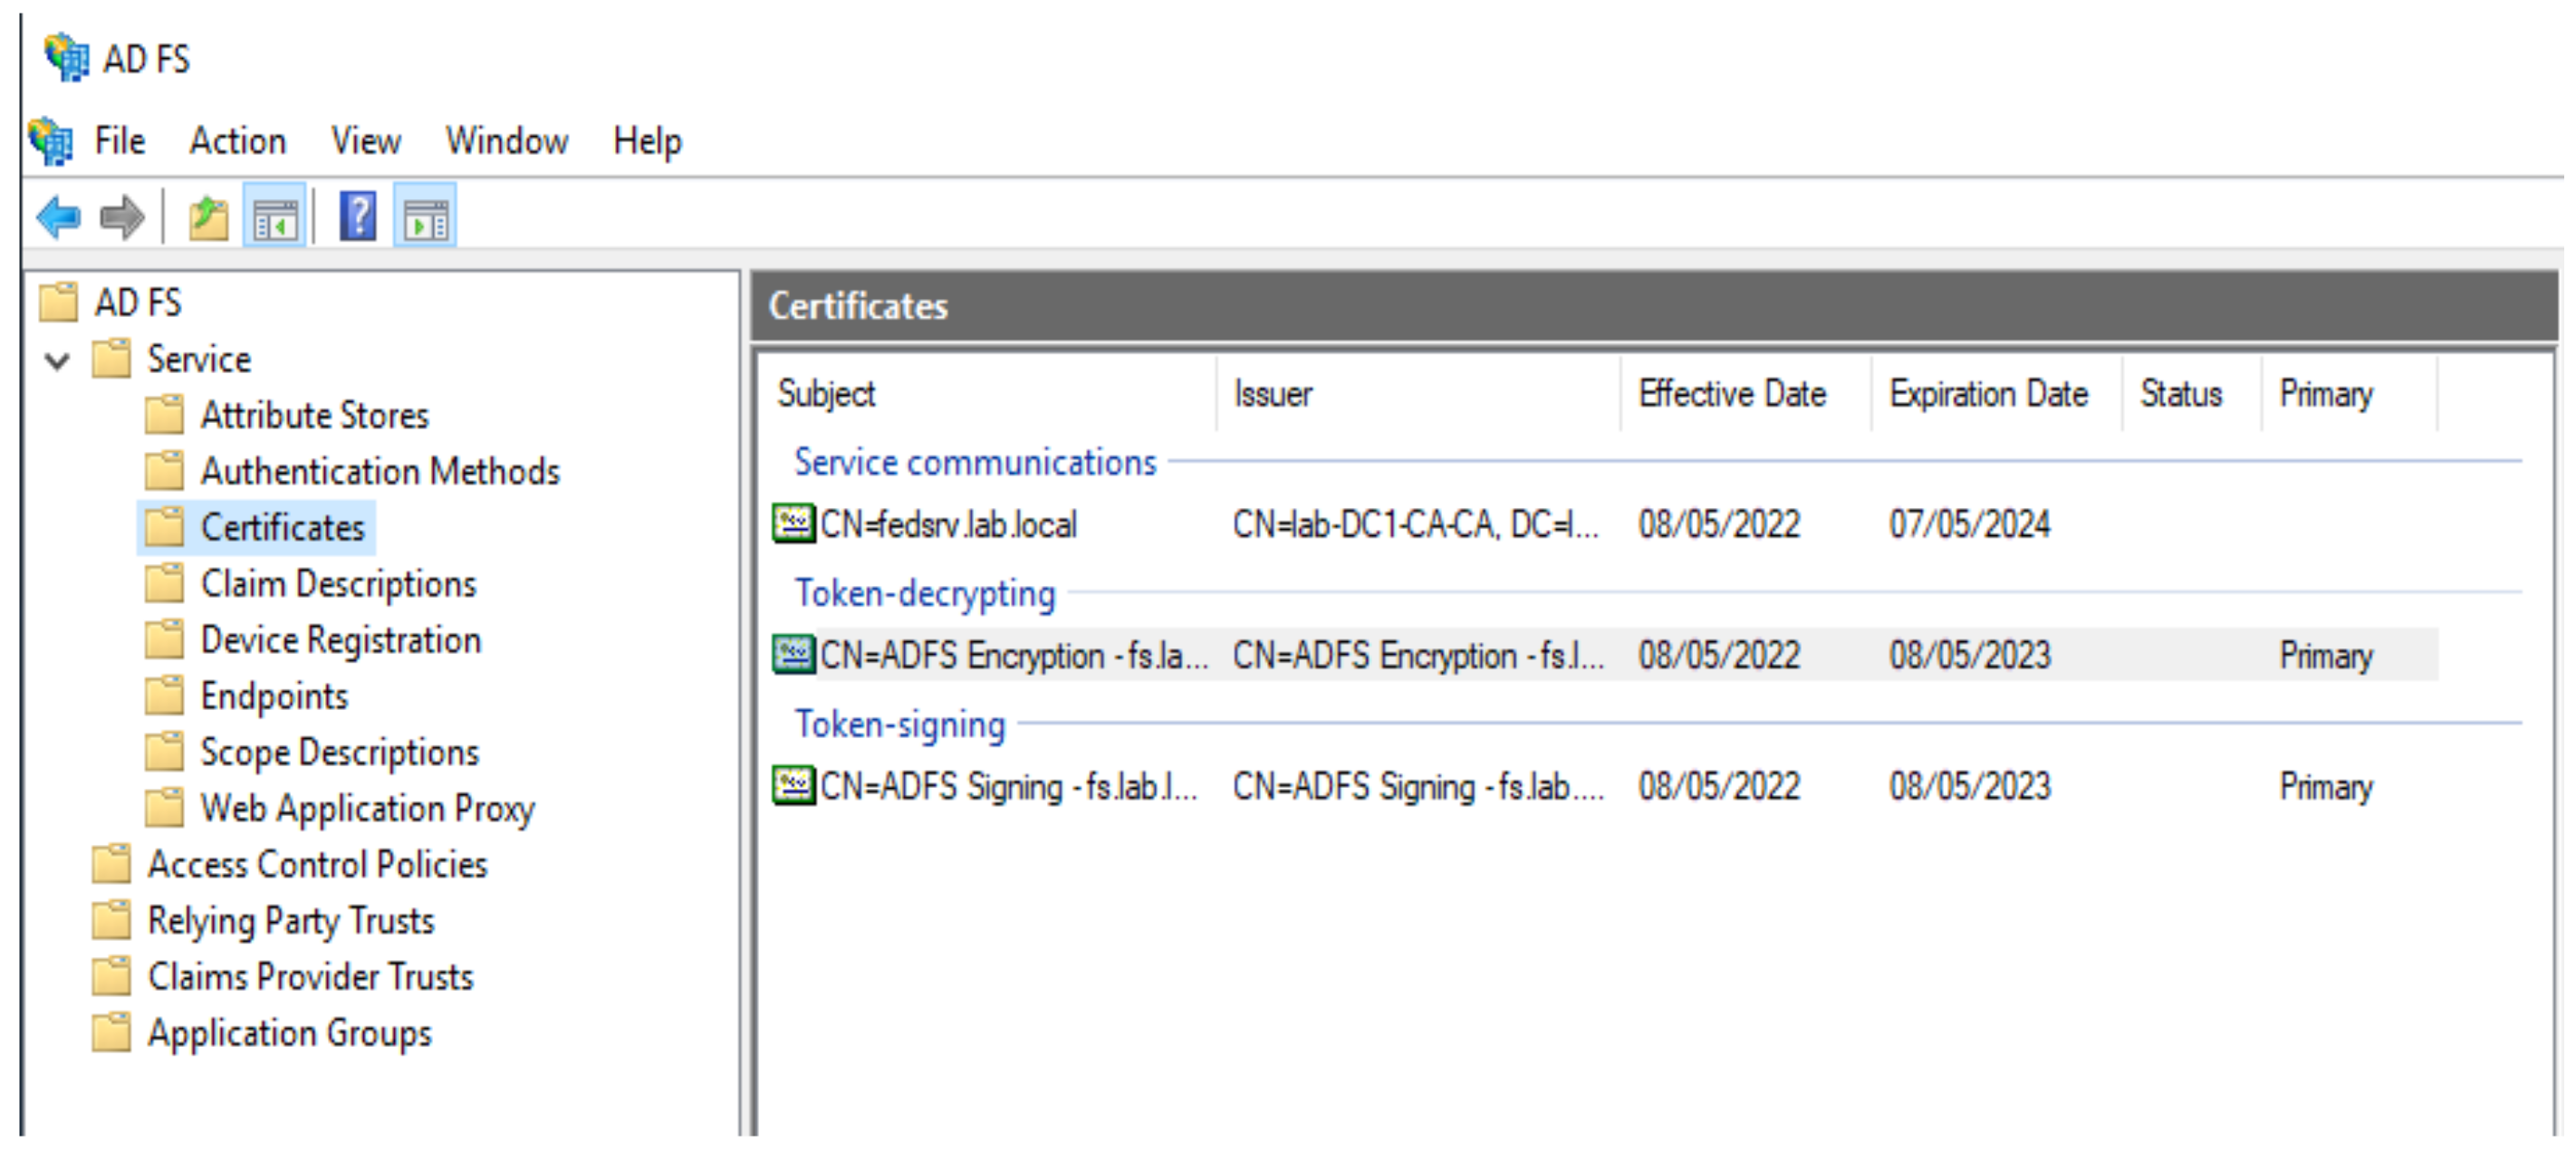Sort by Expiration Date column header
This screenshot has width=2576, height=1152.
pyautogui.click(x=1988, y=394)
